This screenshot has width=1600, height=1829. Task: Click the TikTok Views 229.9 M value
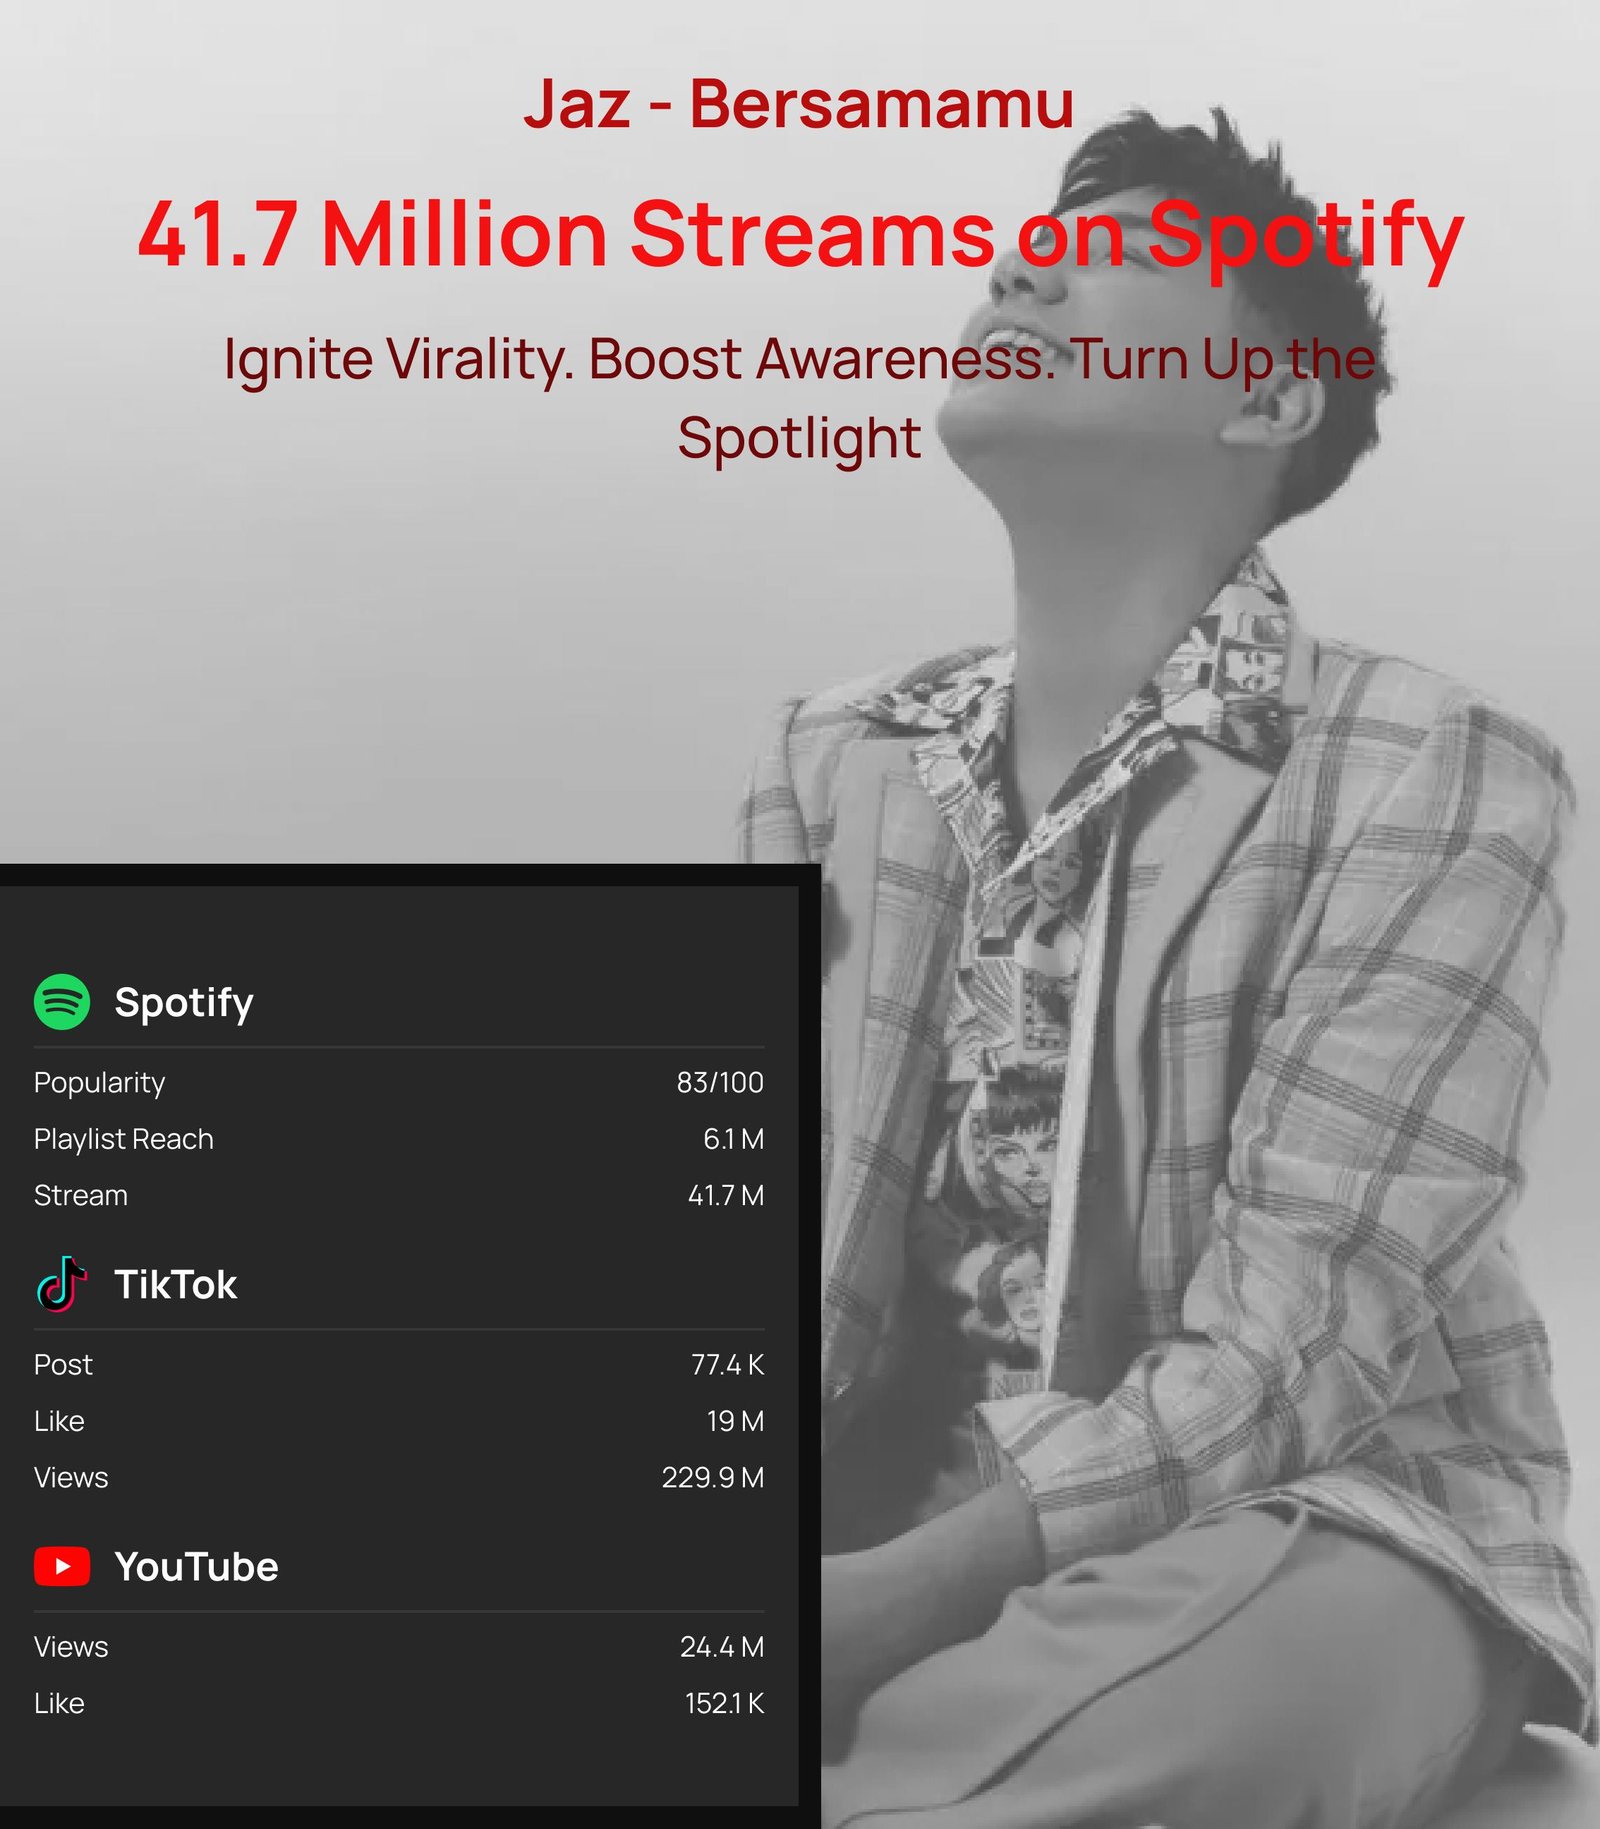coord(713,1477)
